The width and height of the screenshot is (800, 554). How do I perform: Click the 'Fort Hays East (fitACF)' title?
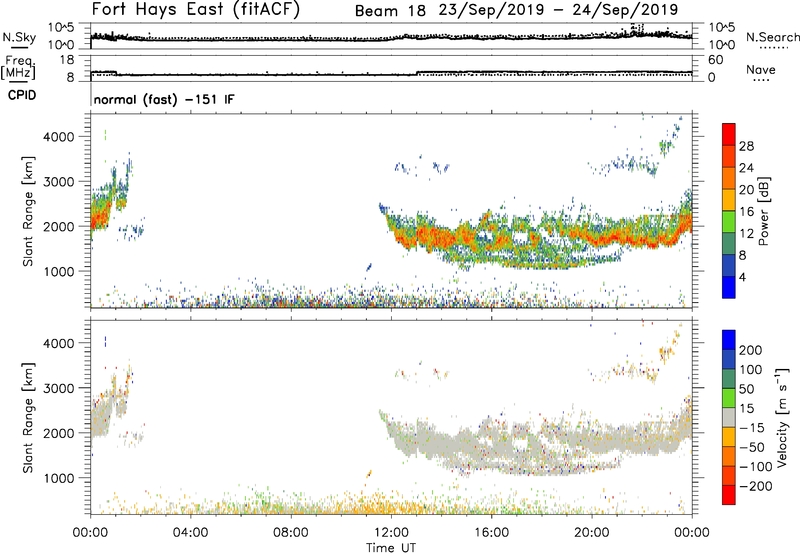pos(196,10)
